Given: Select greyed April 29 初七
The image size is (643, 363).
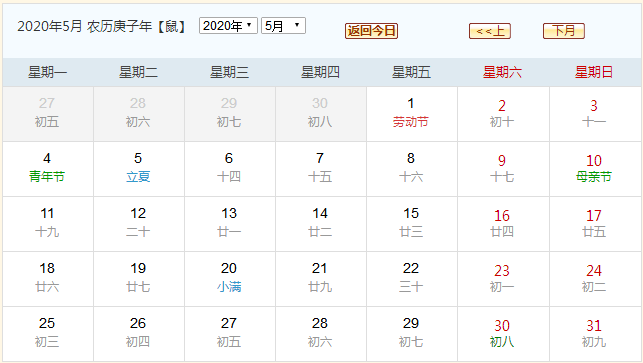Looking at the screenshot, I should point(230,114).
